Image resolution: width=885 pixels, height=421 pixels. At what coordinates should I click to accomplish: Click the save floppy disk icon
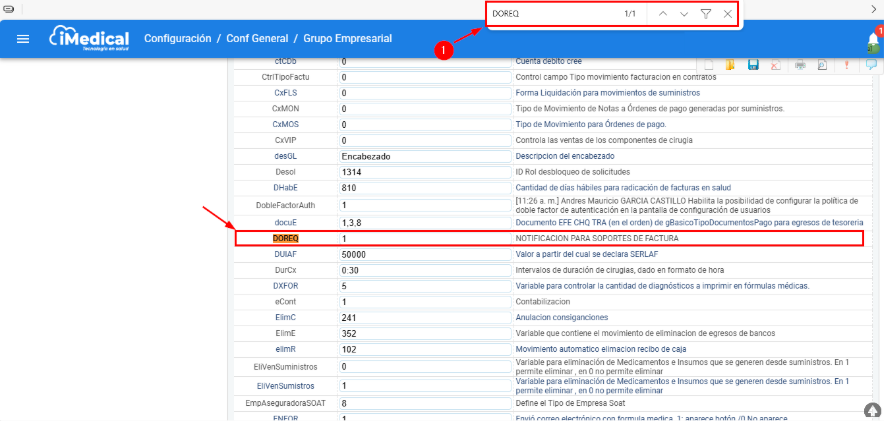[753, 65]
